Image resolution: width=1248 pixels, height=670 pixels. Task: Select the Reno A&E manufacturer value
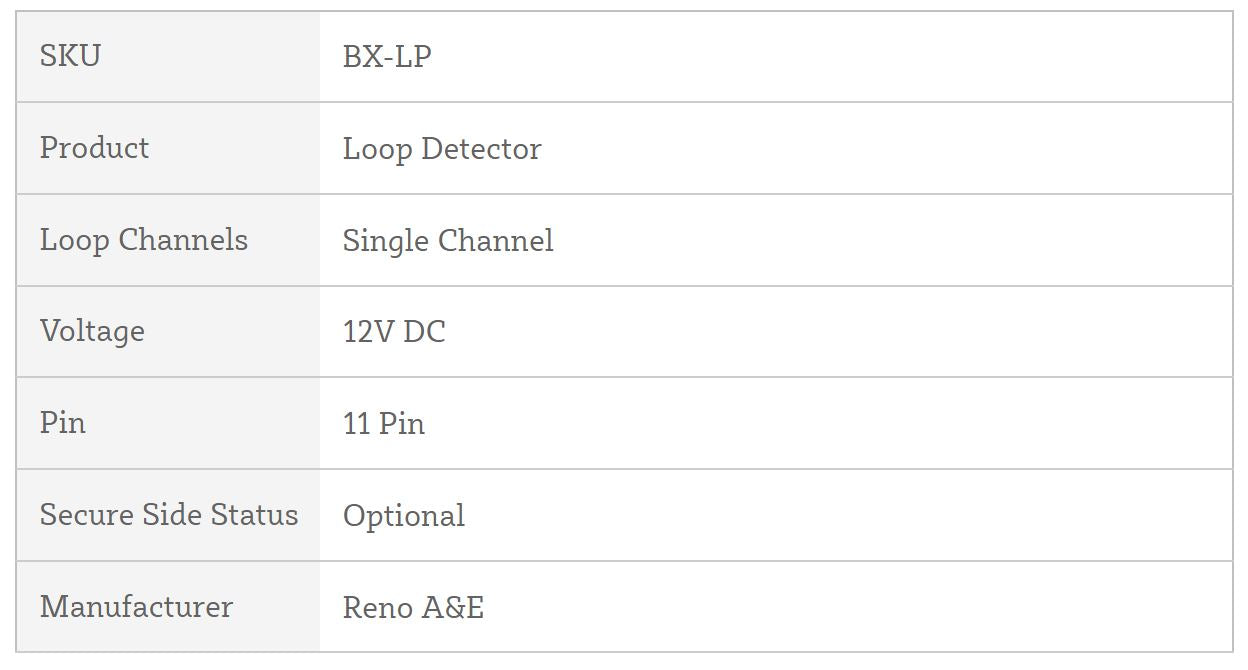[412, 608]
